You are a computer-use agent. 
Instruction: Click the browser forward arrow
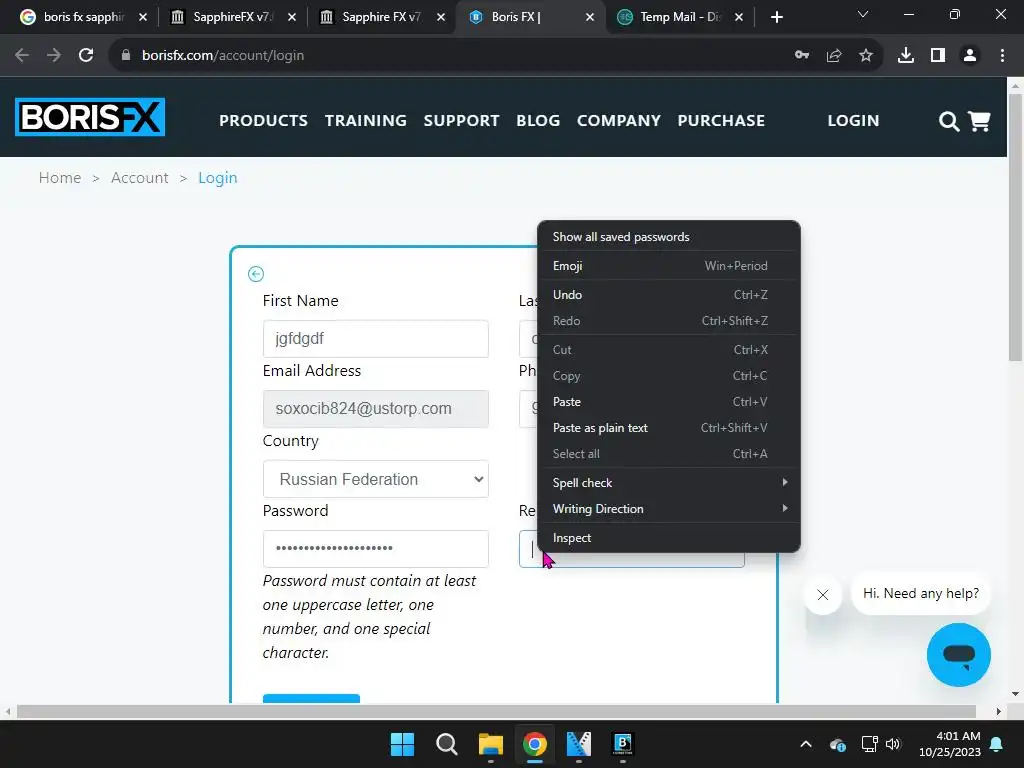click(54, 56)
